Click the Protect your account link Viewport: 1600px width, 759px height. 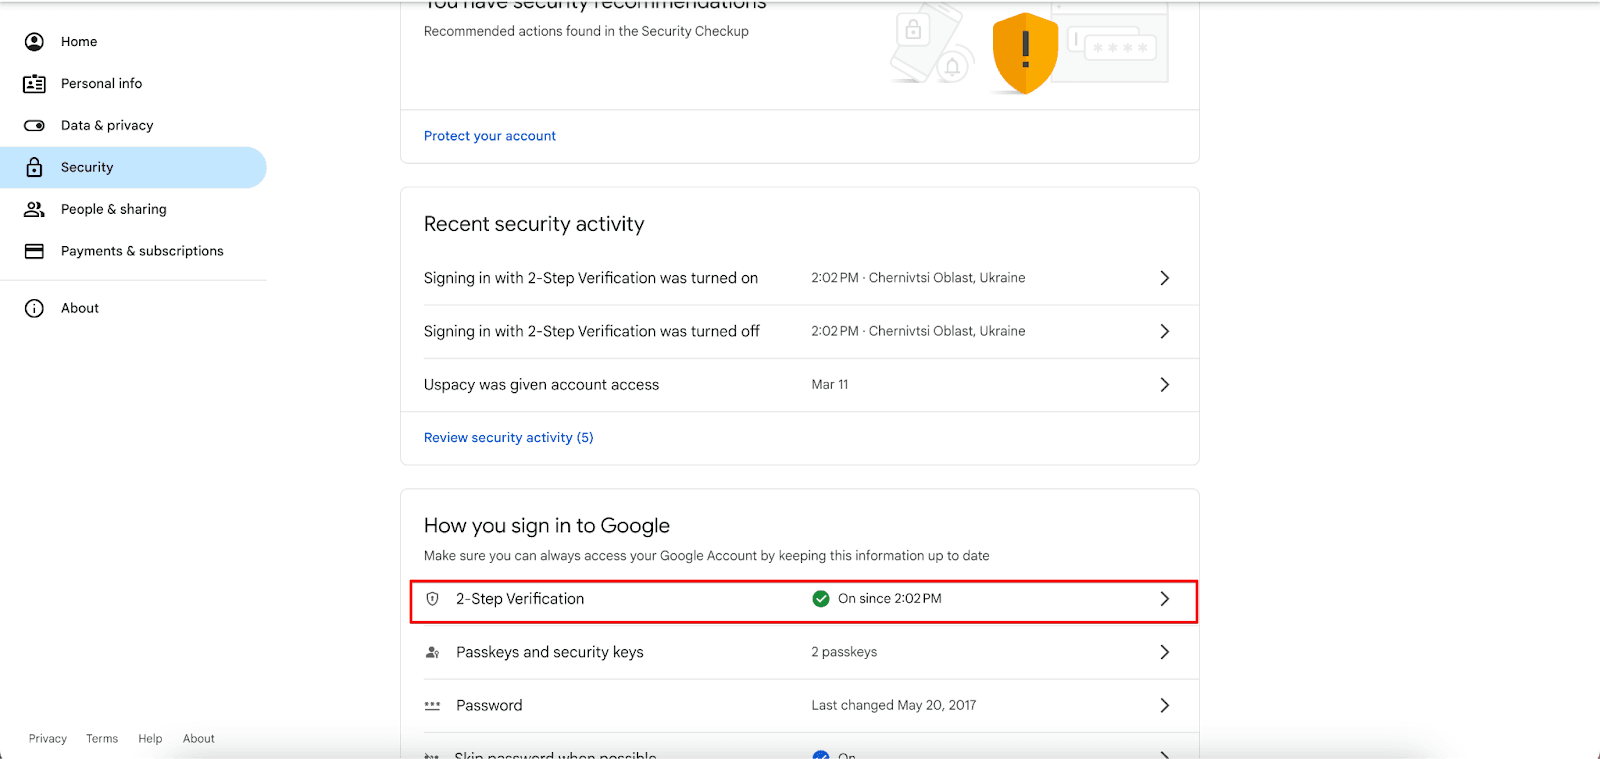[x=490, y=136]
